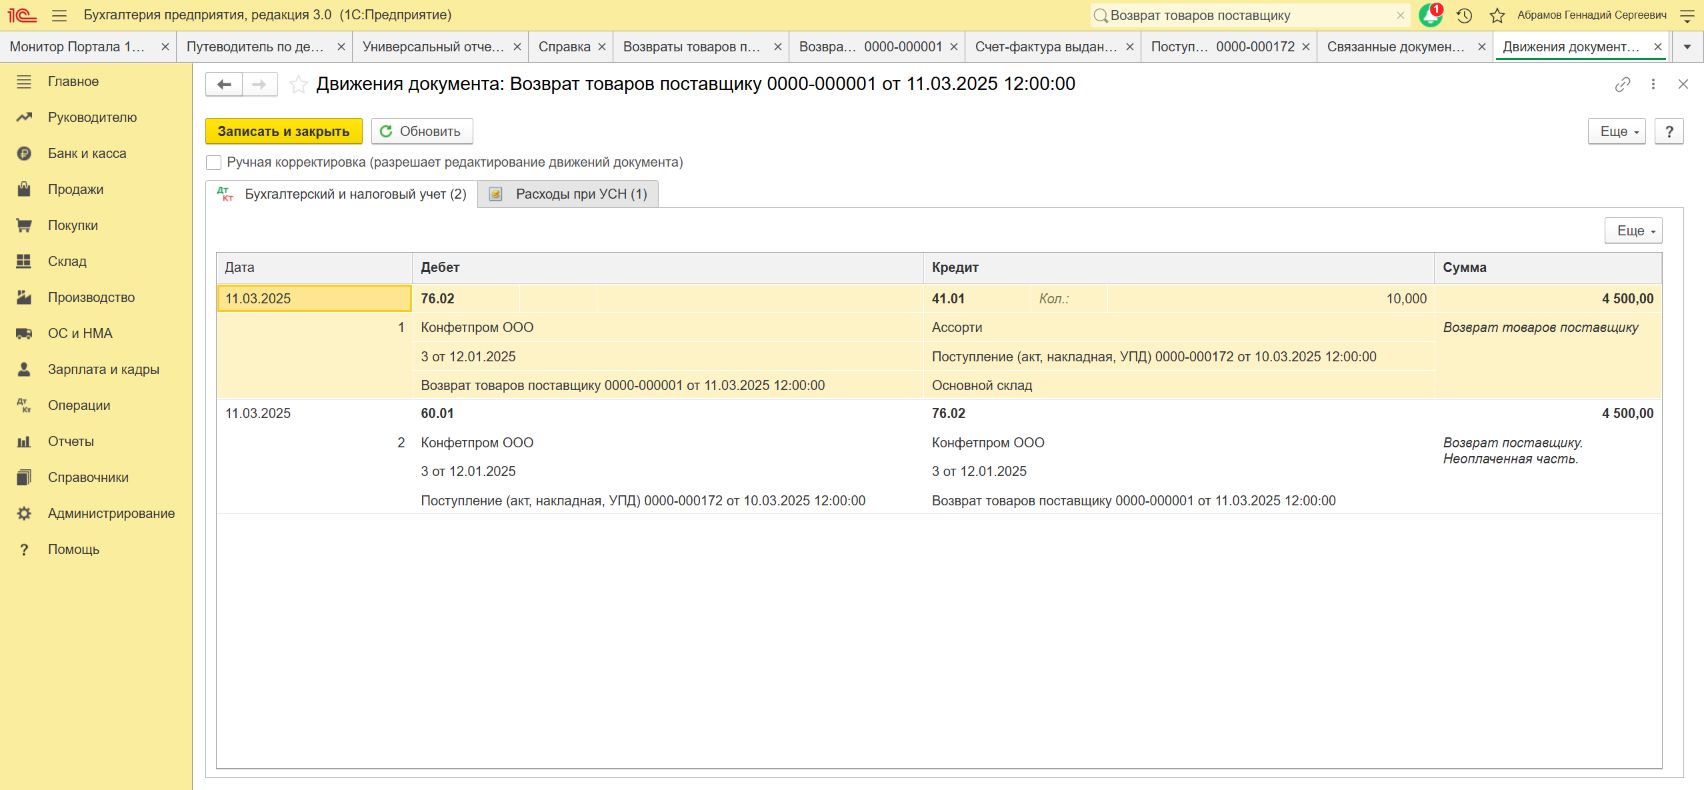Clear the search field text
Image resolution: width=1704 pixels, height=790 pixels.
click(x=1400, y=15)
